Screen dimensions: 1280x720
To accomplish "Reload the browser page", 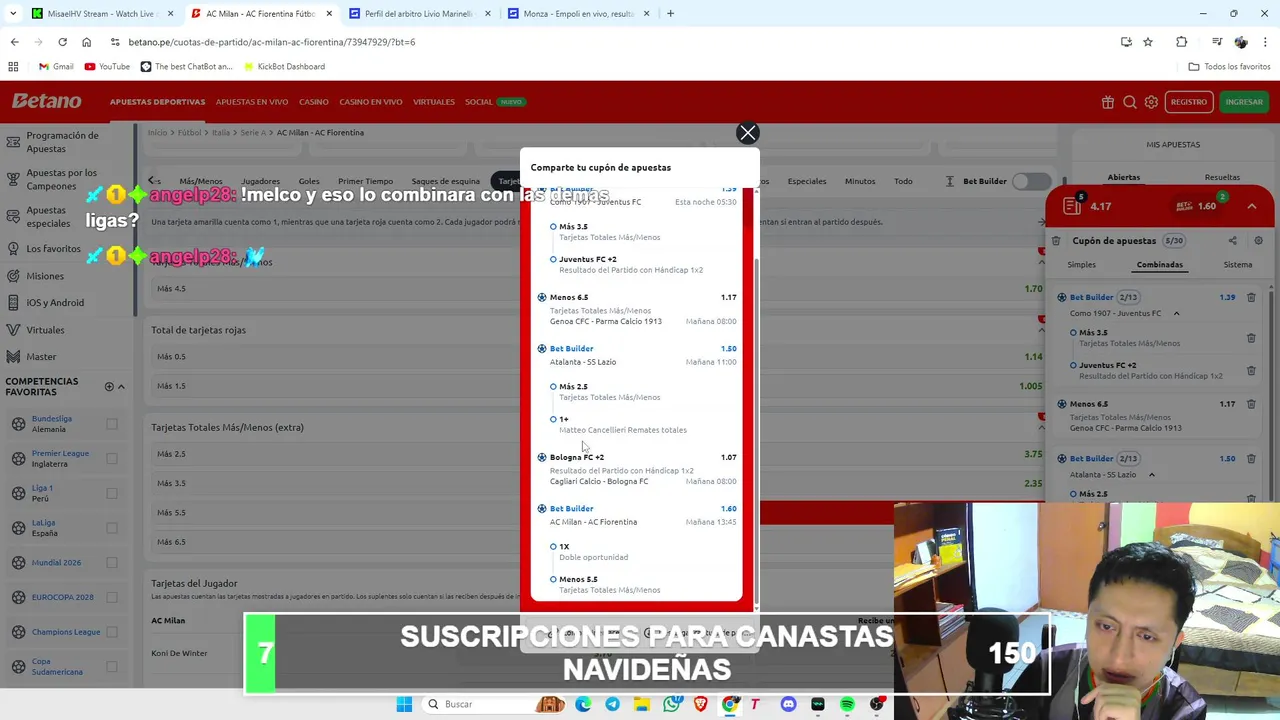I will pyautogui.click(x=62, y=42).
